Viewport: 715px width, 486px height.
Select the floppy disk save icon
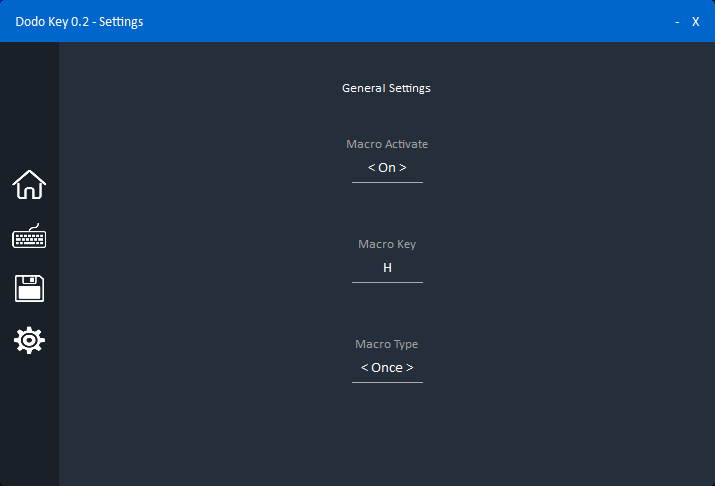[29, 288]
